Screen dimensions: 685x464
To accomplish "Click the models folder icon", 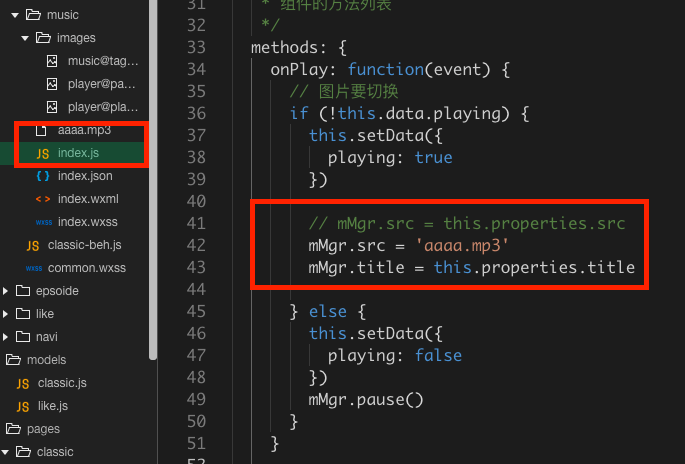I will click(x=13, y=360).
